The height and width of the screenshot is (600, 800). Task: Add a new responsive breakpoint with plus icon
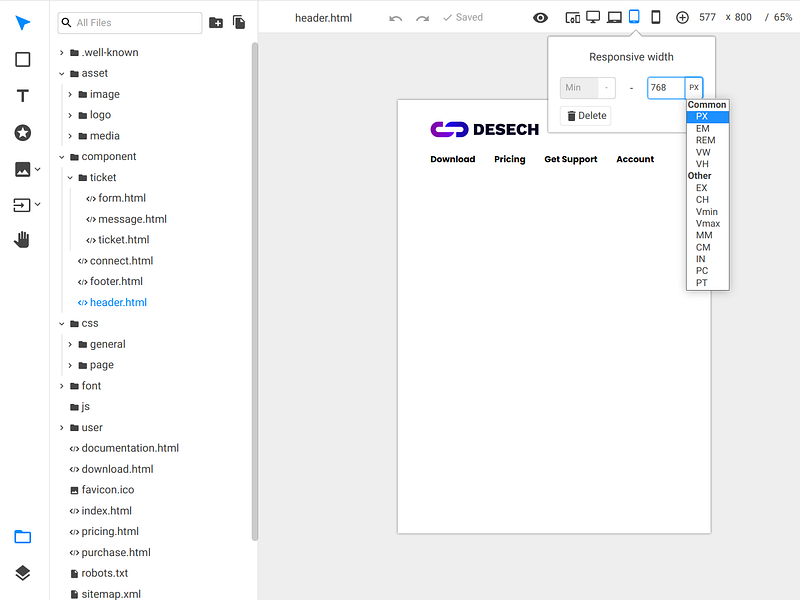click(x=682, y=17)
